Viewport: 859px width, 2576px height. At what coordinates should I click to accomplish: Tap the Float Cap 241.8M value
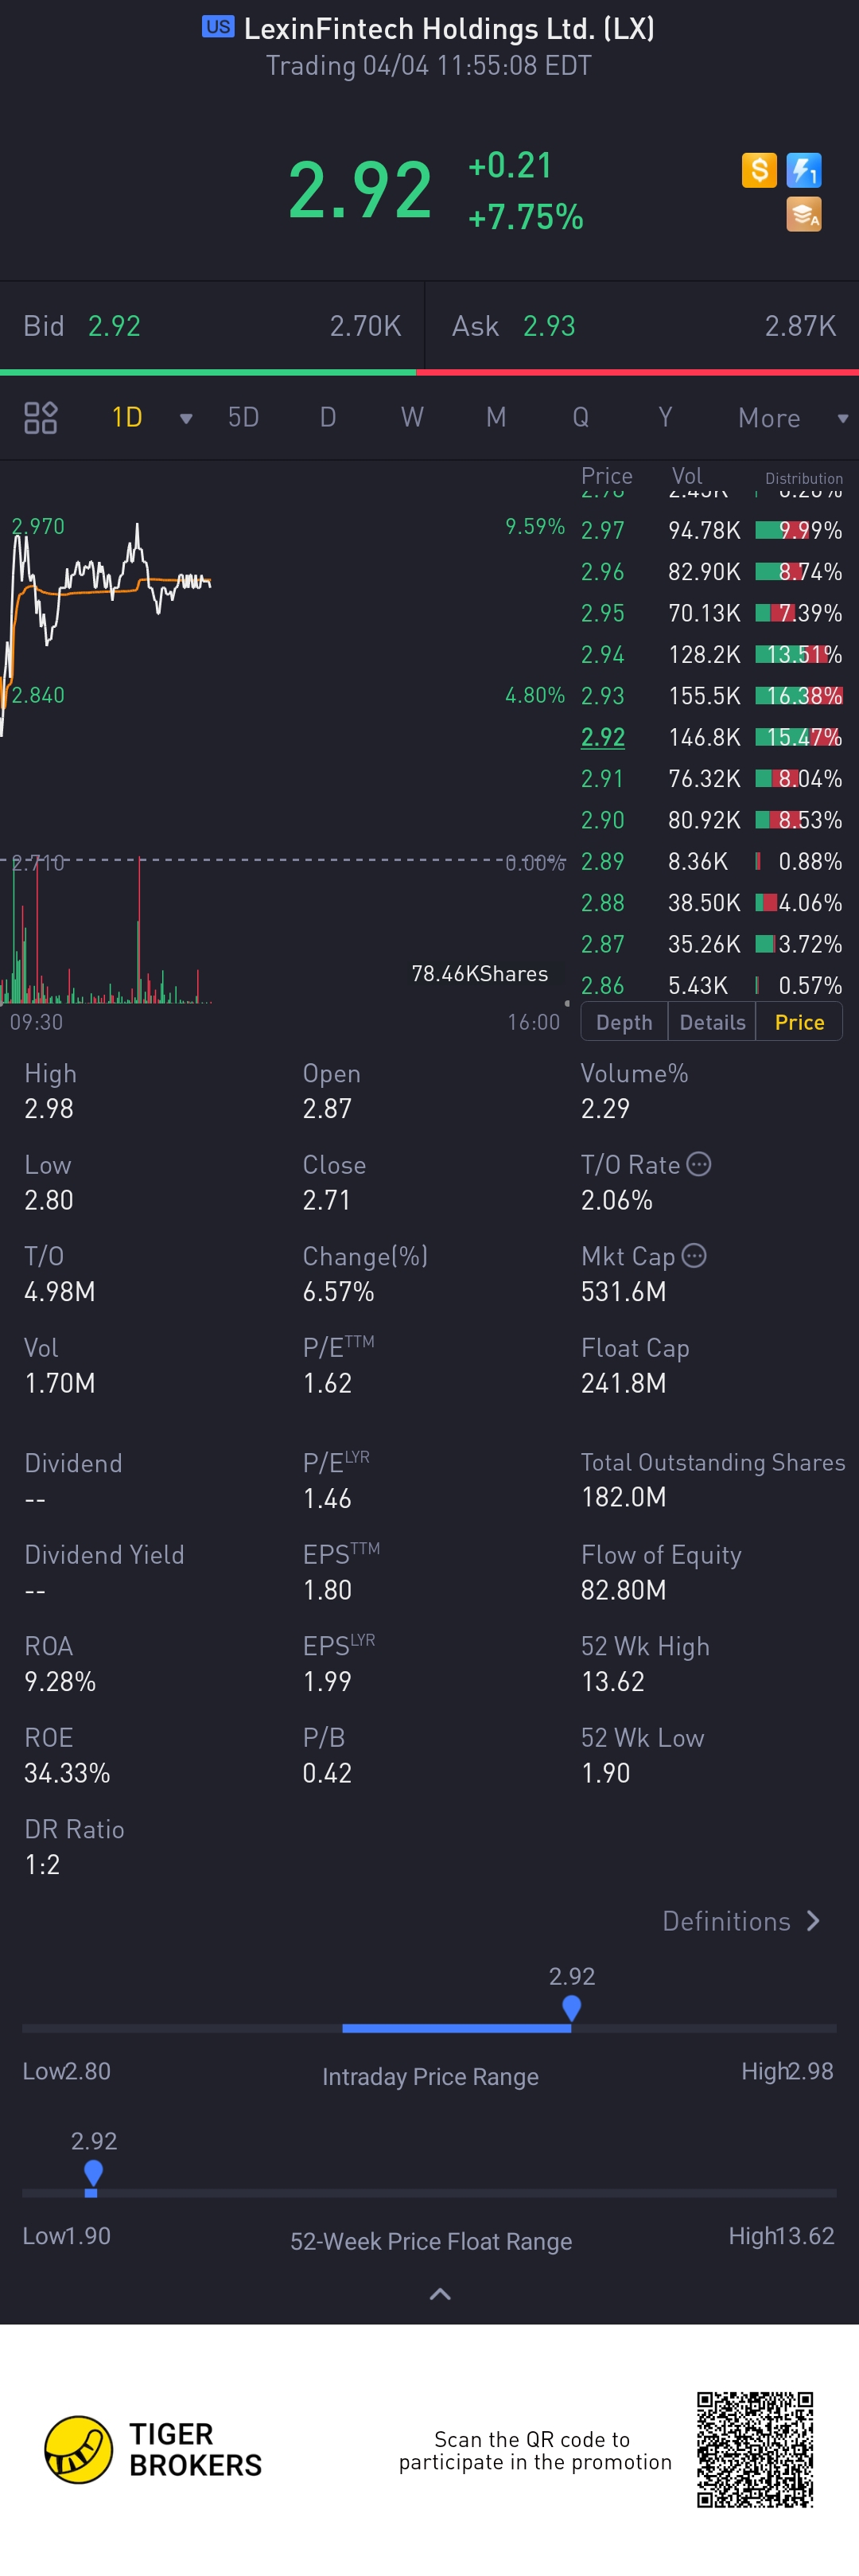pos(624,1383)
